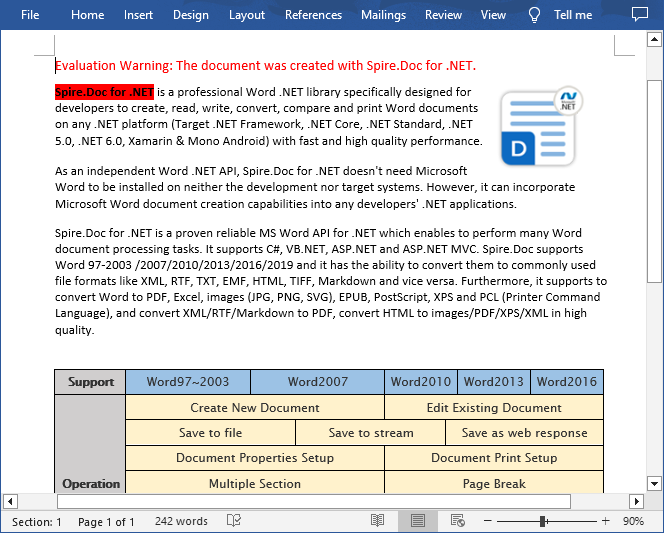Viewport: 664px width, 533px height.
Task: Click the zoom slider handle
Action: point(542,521)
